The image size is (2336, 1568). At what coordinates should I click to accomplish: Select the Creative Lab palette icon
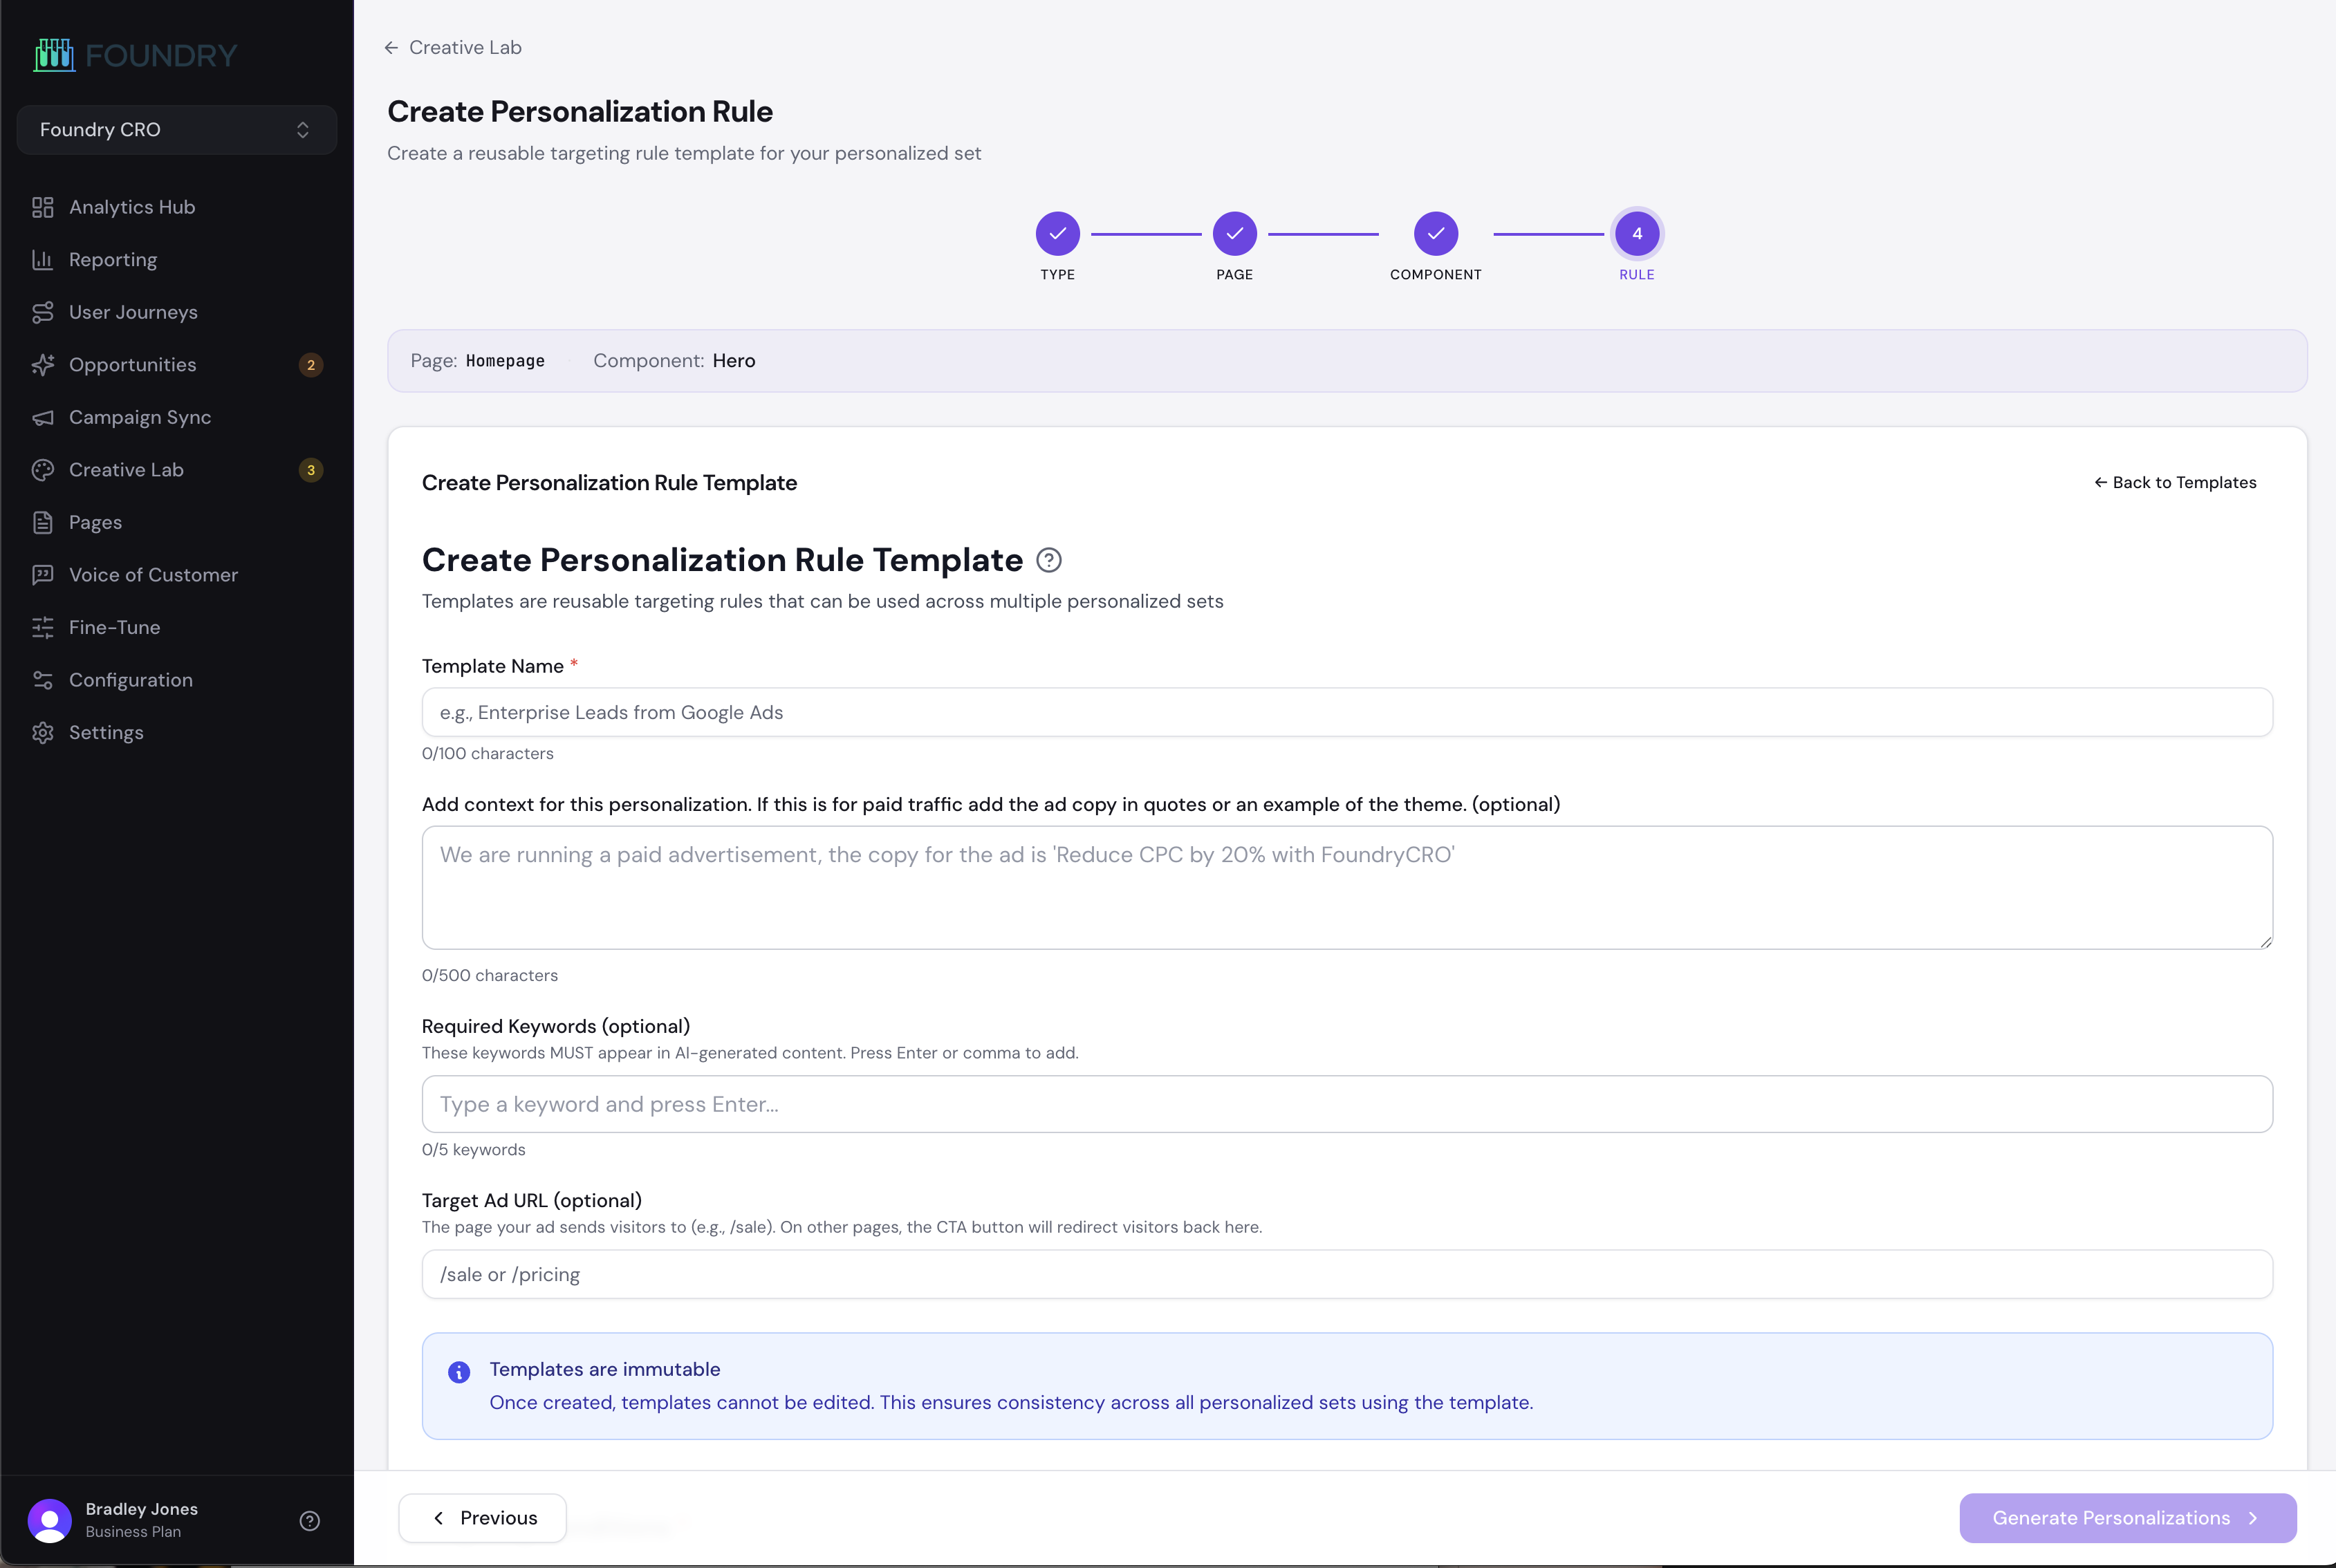pos(42,469)
